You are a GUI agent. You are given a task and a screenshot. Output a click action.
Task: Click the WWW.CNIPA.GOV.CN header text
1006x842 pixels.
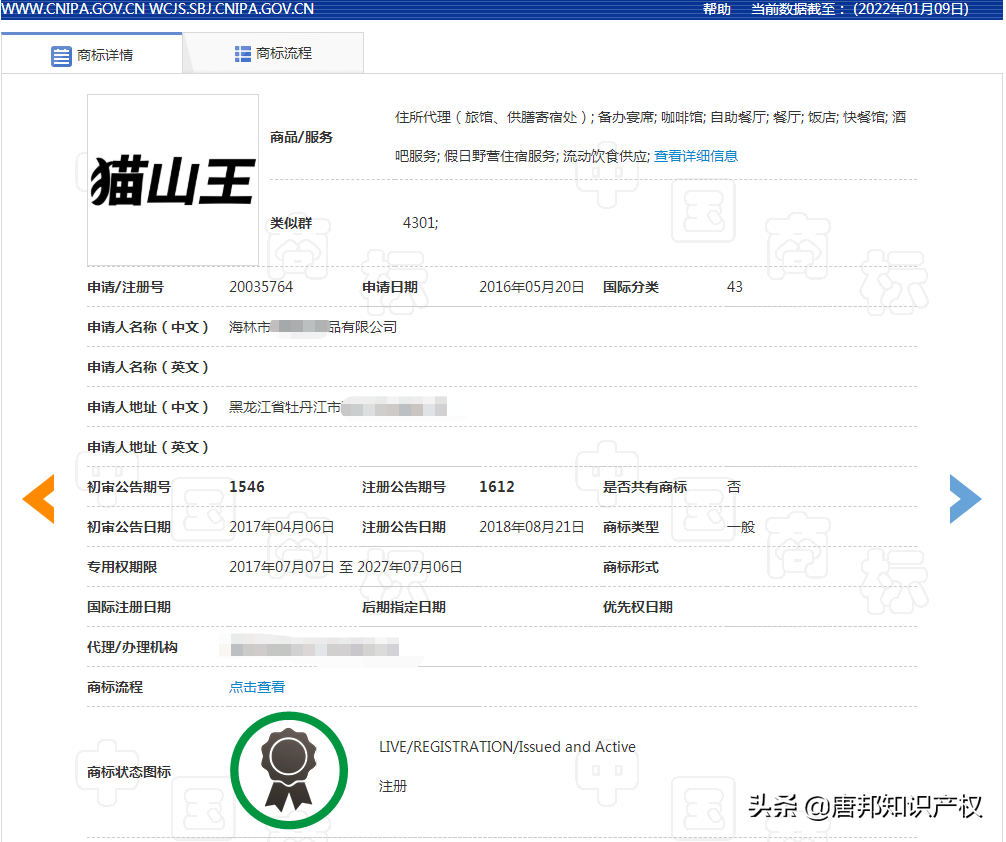[x=74, y=9]
